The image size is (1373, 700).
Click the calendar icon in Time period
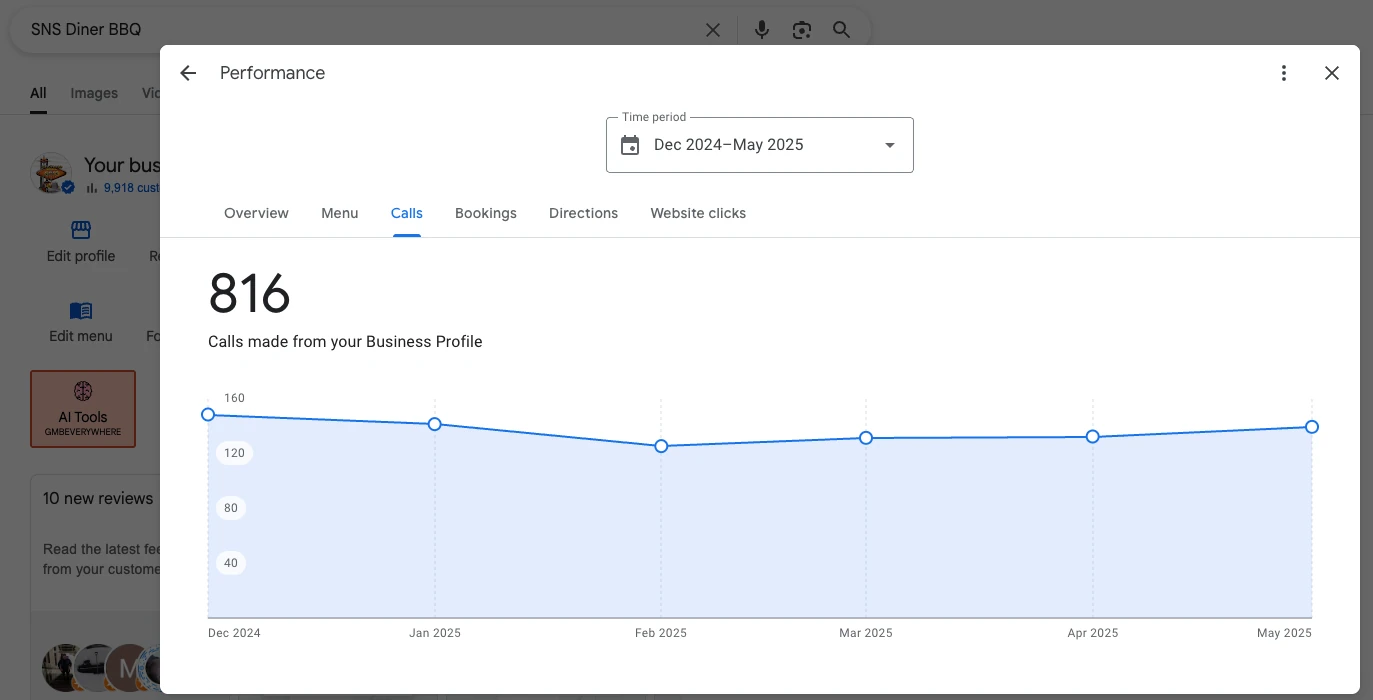(630, 145)
